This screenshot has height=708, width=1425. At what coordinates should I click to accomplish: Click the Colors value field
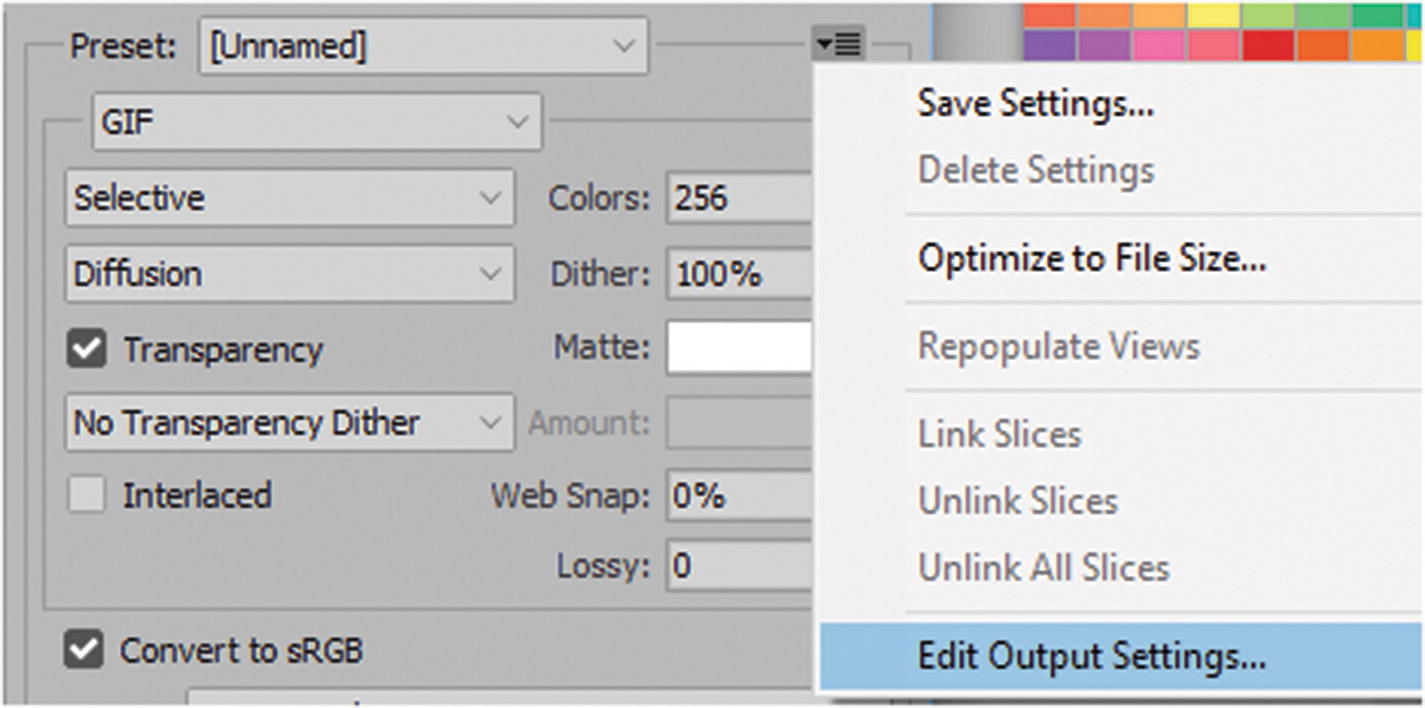(740, 198)
